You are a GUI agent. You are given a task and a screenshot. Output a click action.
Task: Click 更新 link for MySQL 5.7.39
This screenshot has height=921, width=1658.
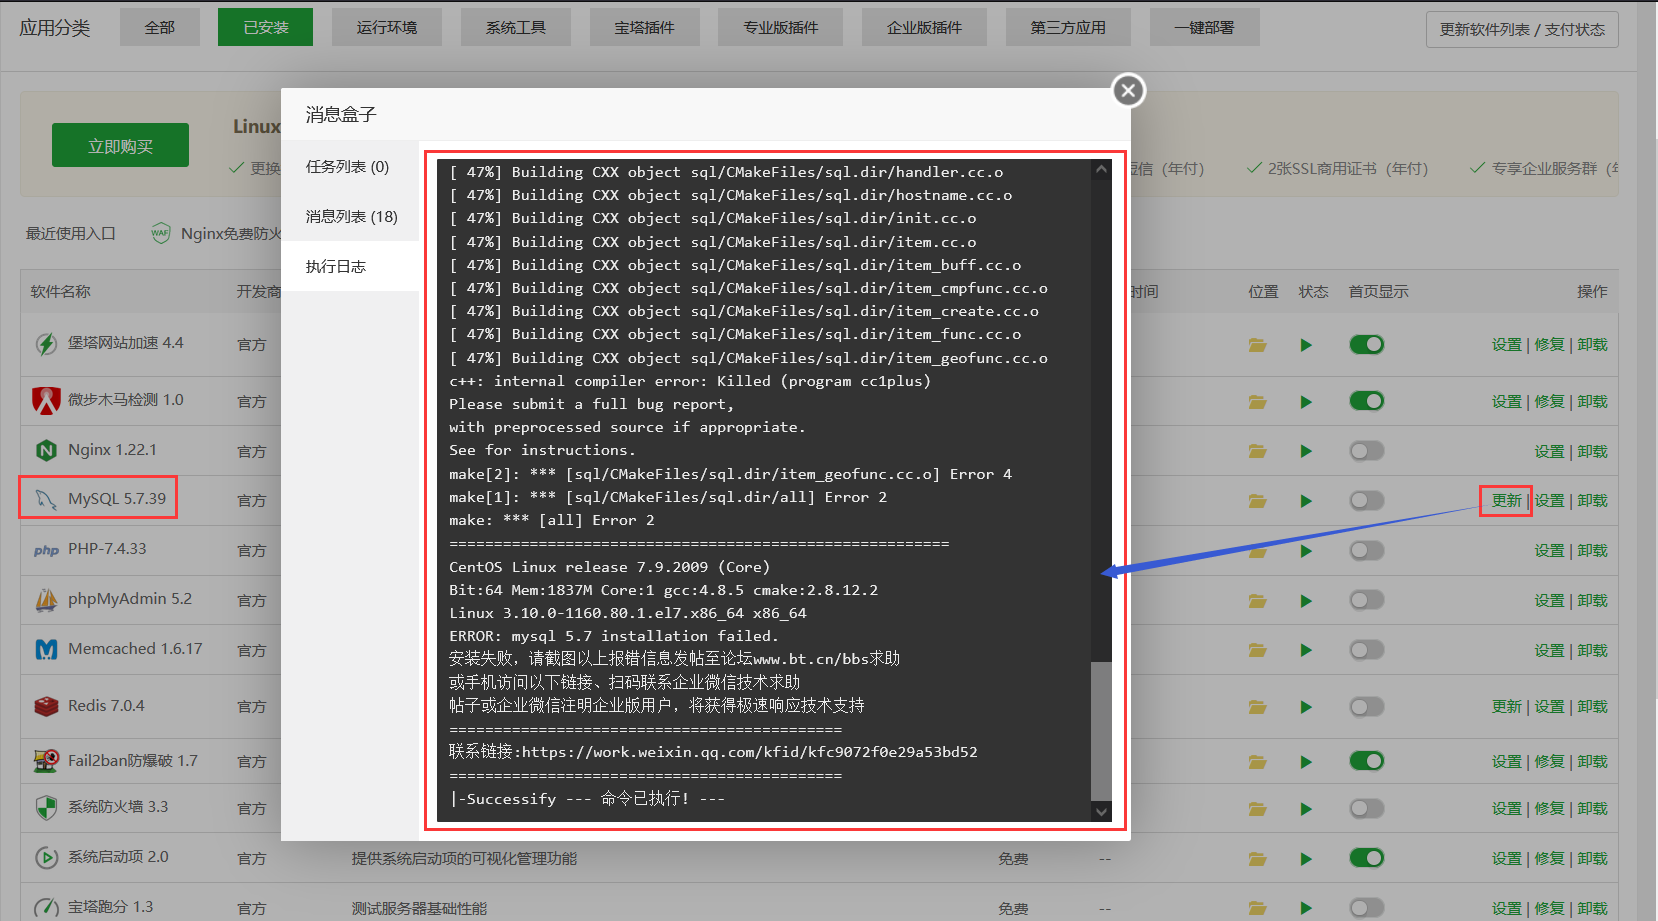tap(1506, 501)
